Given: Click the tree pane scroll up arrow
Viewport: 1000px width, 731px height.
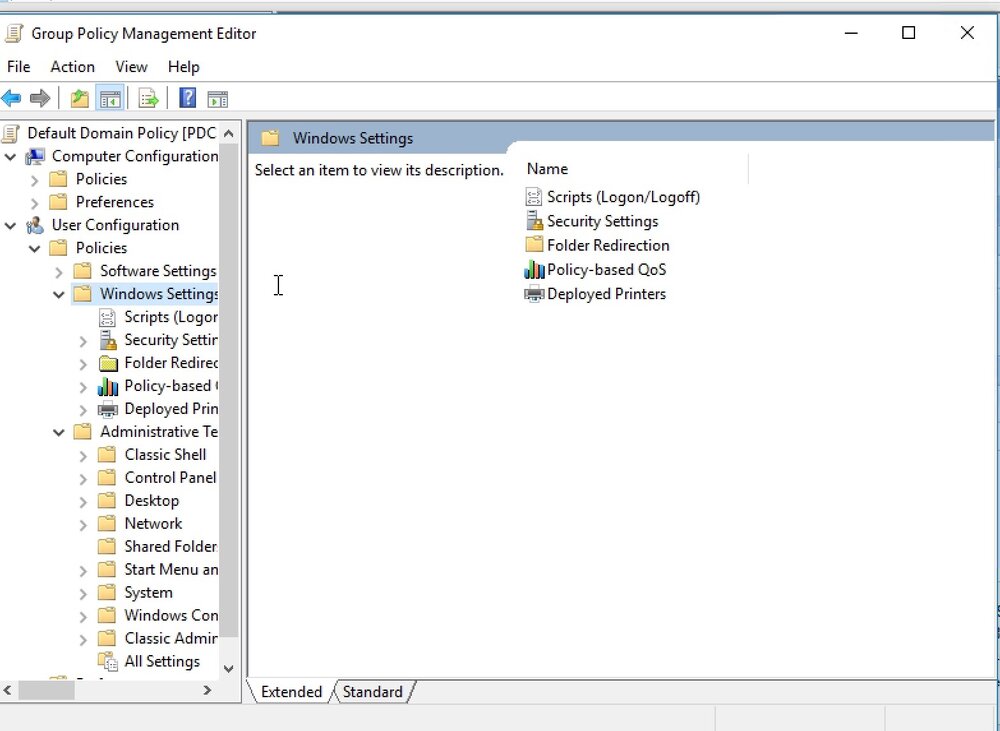Looking at the screenshot, I should (x=229, y=133).
